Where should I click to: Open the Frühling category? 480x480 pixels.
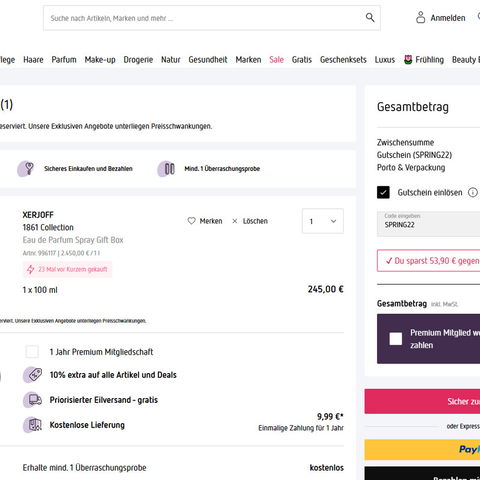(430, 60)
